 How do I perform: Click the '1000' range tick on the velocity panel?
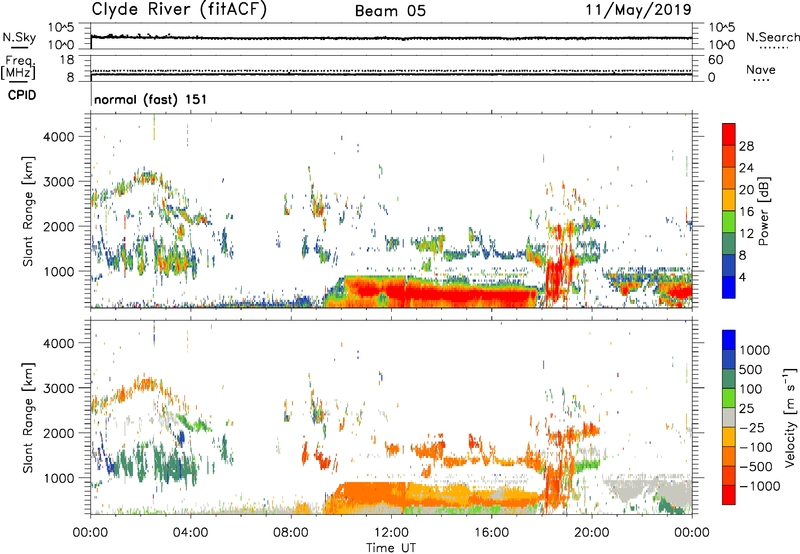point(58,478)
